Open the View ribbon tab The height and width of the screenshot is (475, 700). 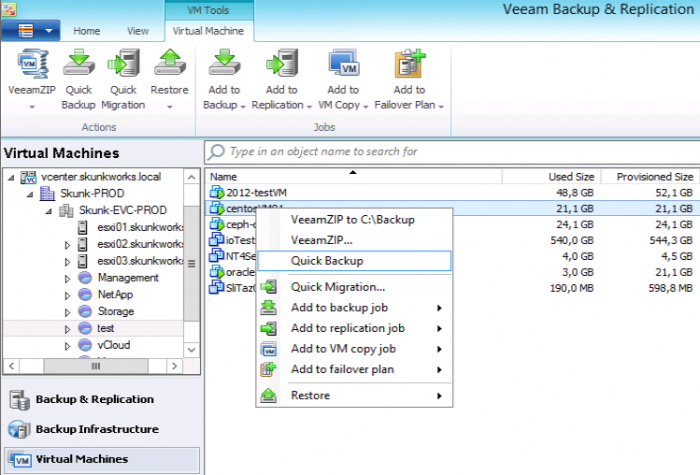(x=138, y=31)
